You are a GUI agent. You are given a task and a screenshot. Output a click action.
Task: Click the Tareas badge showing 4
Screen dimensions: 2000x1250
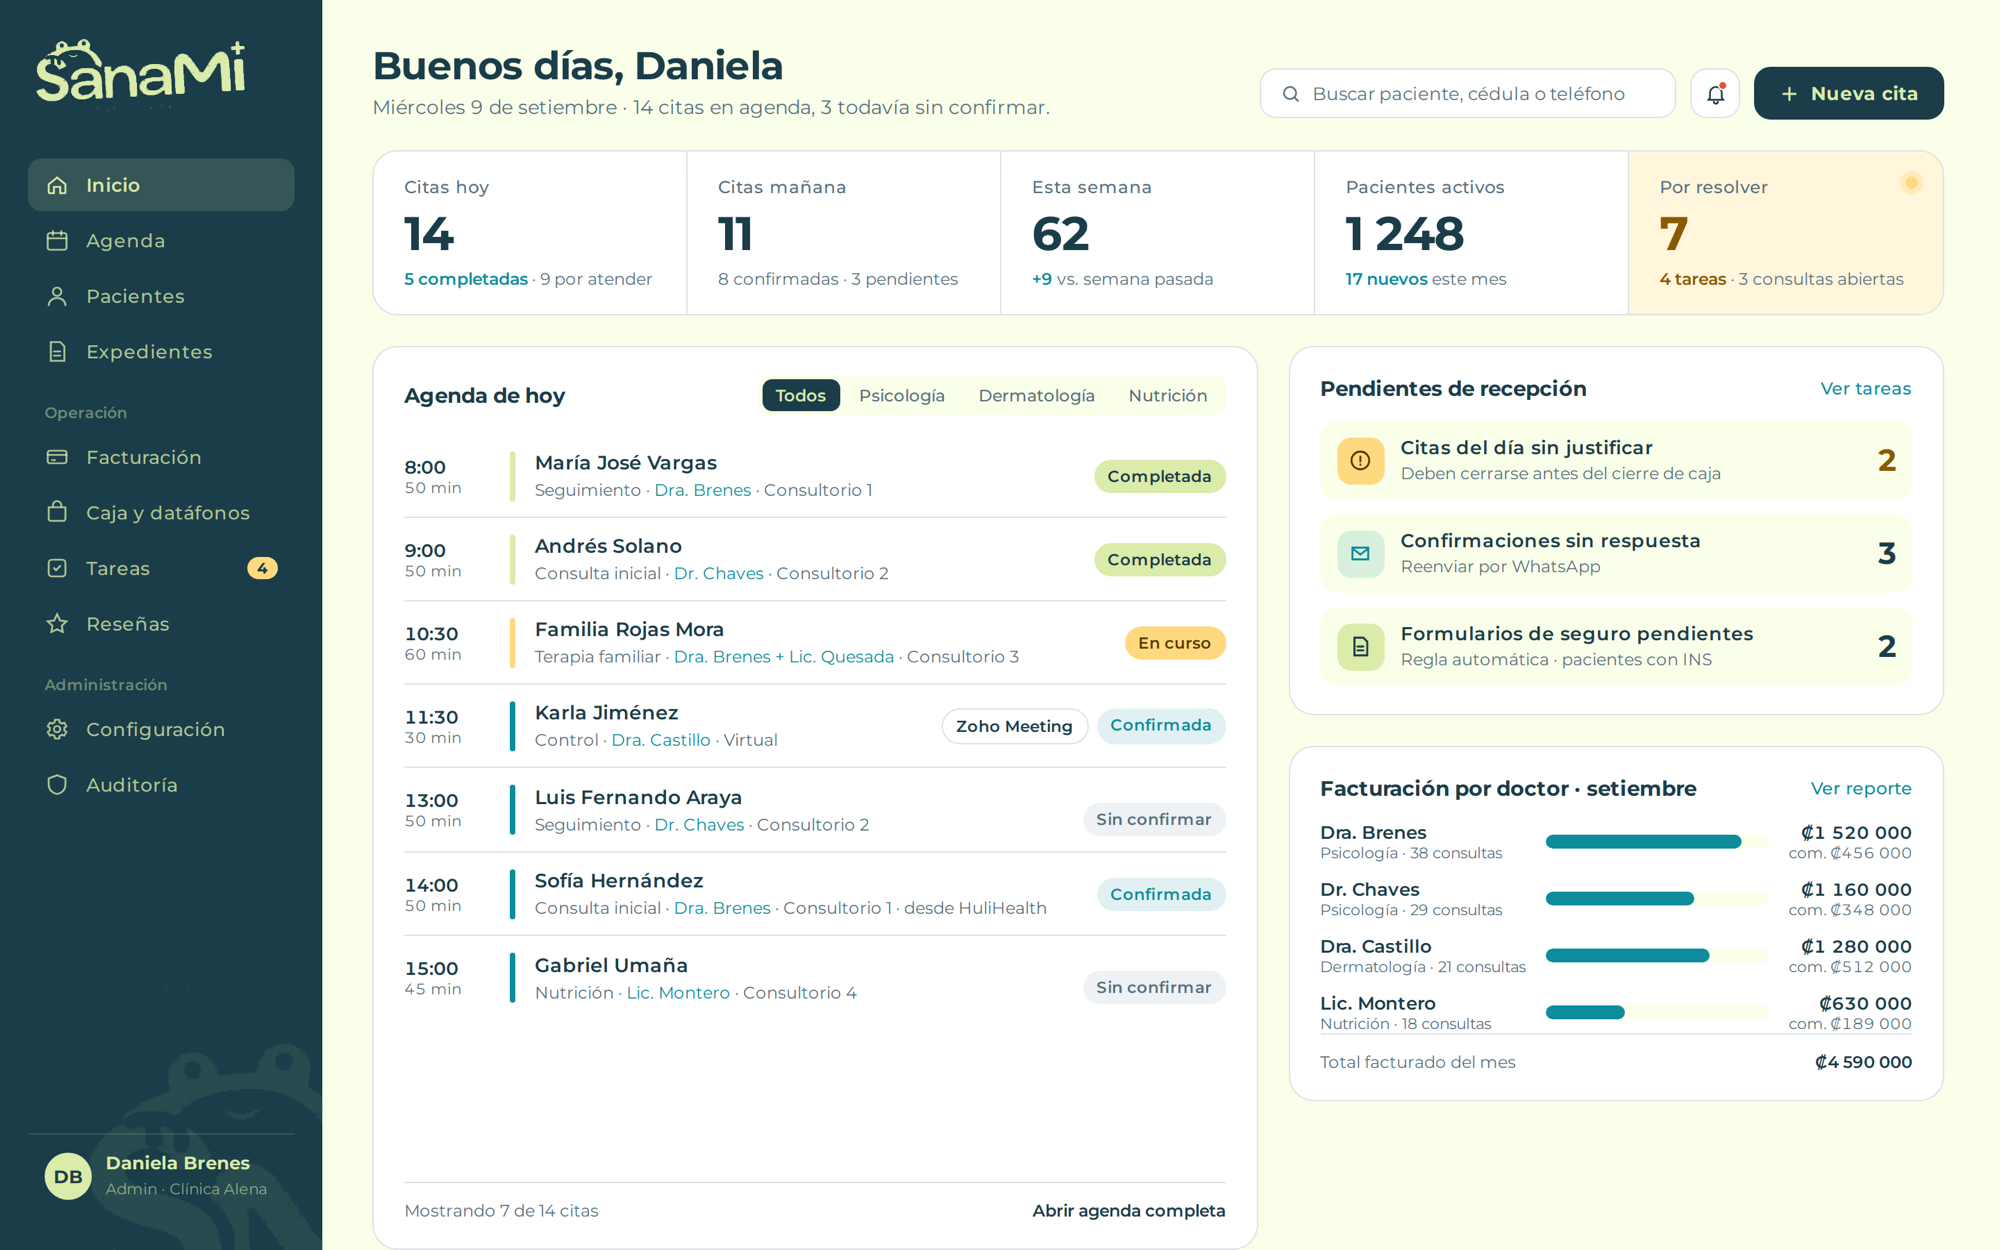click(262, 568)
